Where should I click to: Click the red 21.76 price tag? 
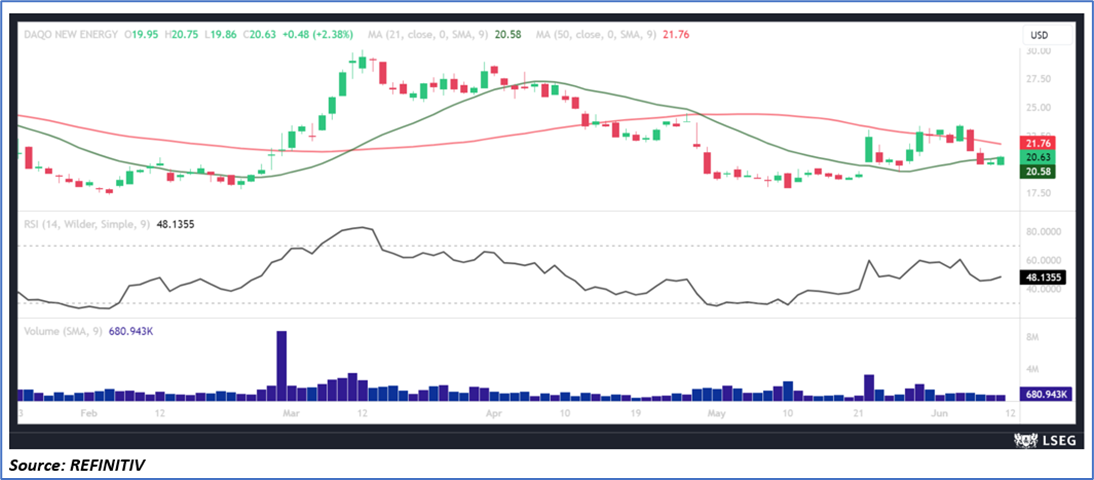[x=1035, y=142]
